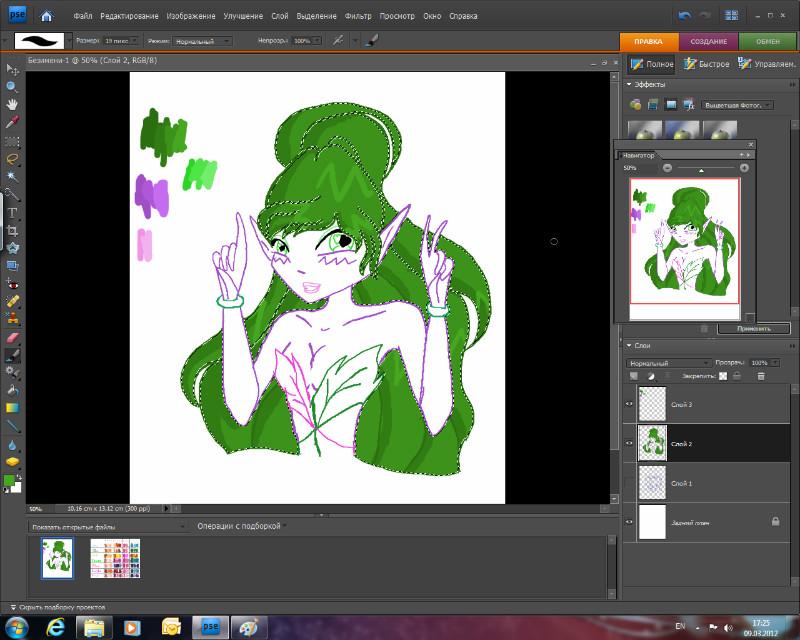Select the Lasso tool
This screenshot has height=640, width=800.
click(x=13, y=158)
